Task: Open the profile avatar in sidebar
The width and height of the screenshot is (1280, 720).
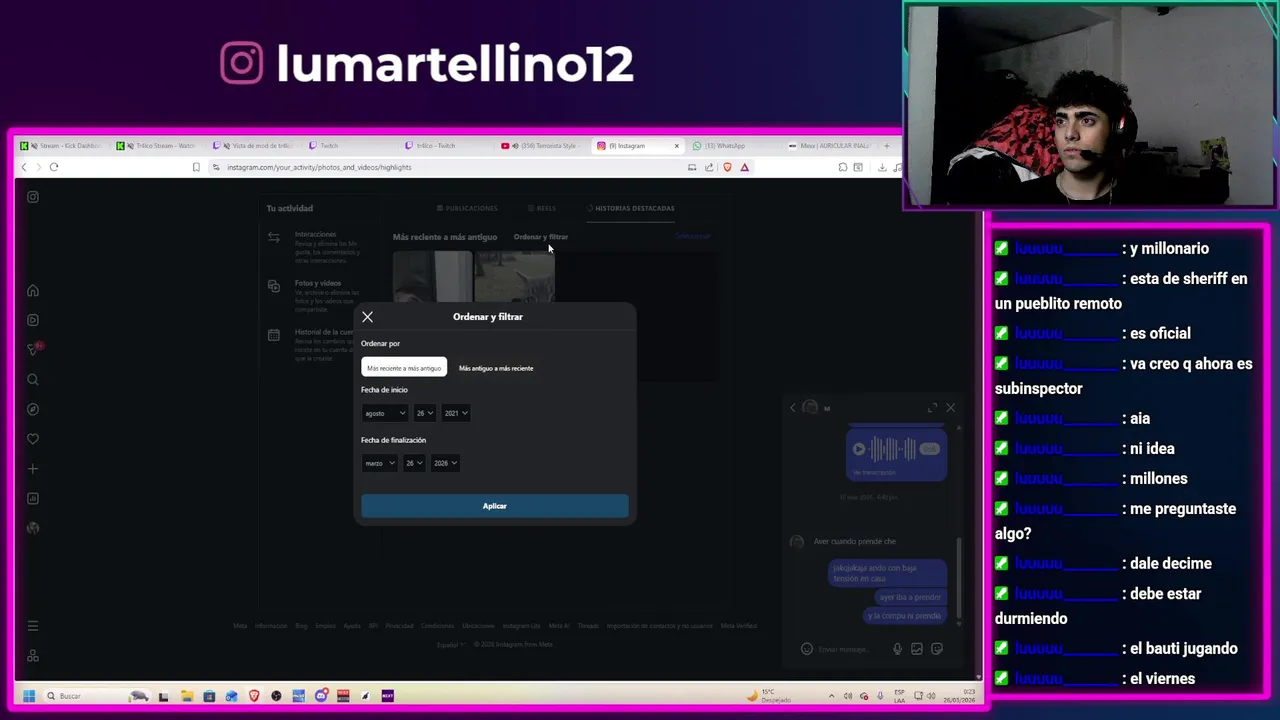Action: 33,528
